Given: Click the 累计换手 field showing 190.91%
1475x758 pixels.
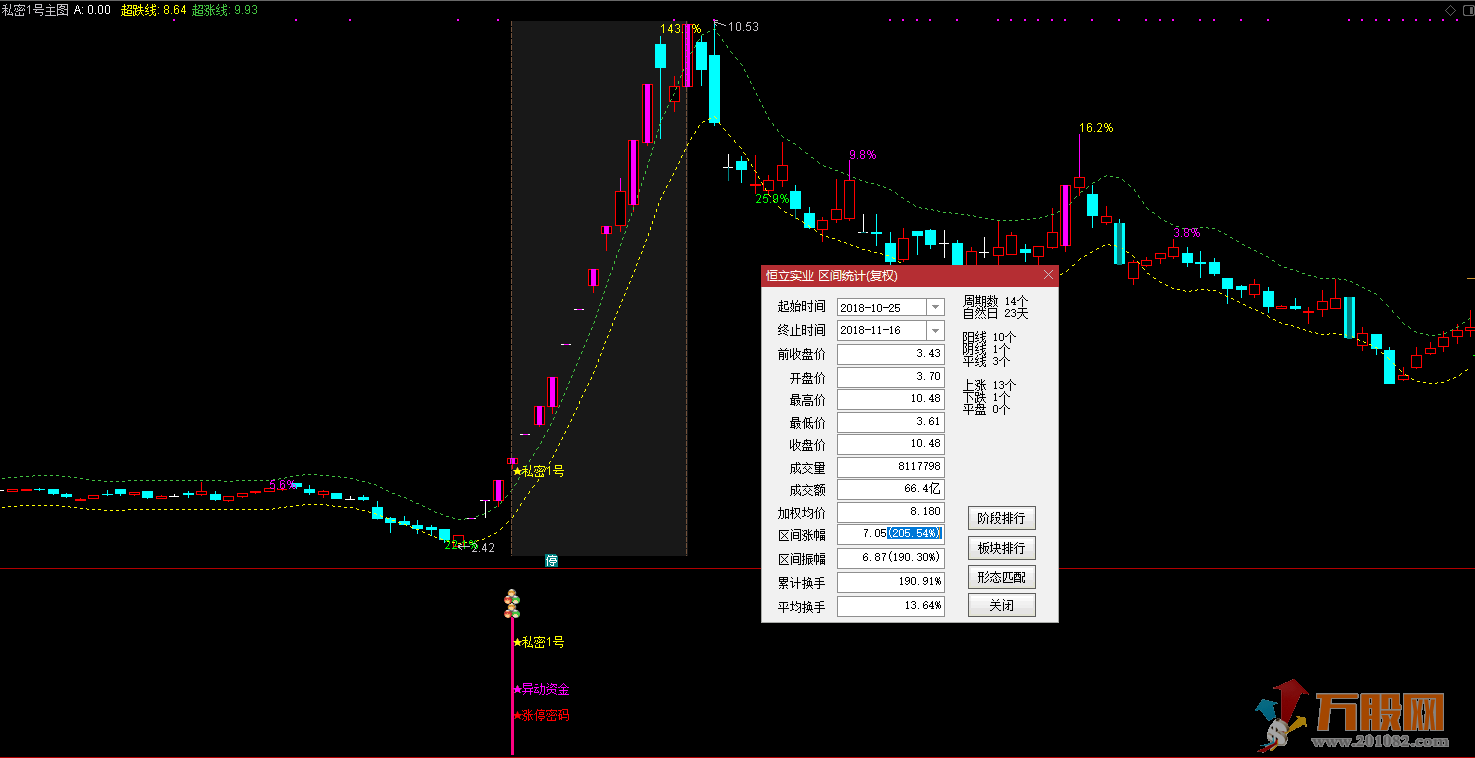Looking at the screenshot, I should [x=890, y=582].
